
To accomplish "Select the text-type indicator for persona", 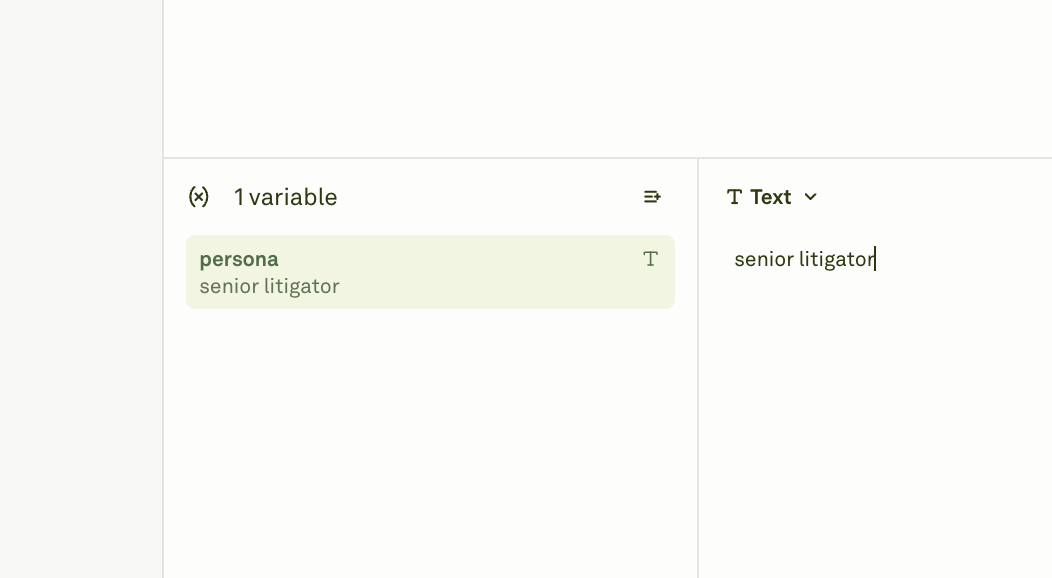I will [651, 258].
